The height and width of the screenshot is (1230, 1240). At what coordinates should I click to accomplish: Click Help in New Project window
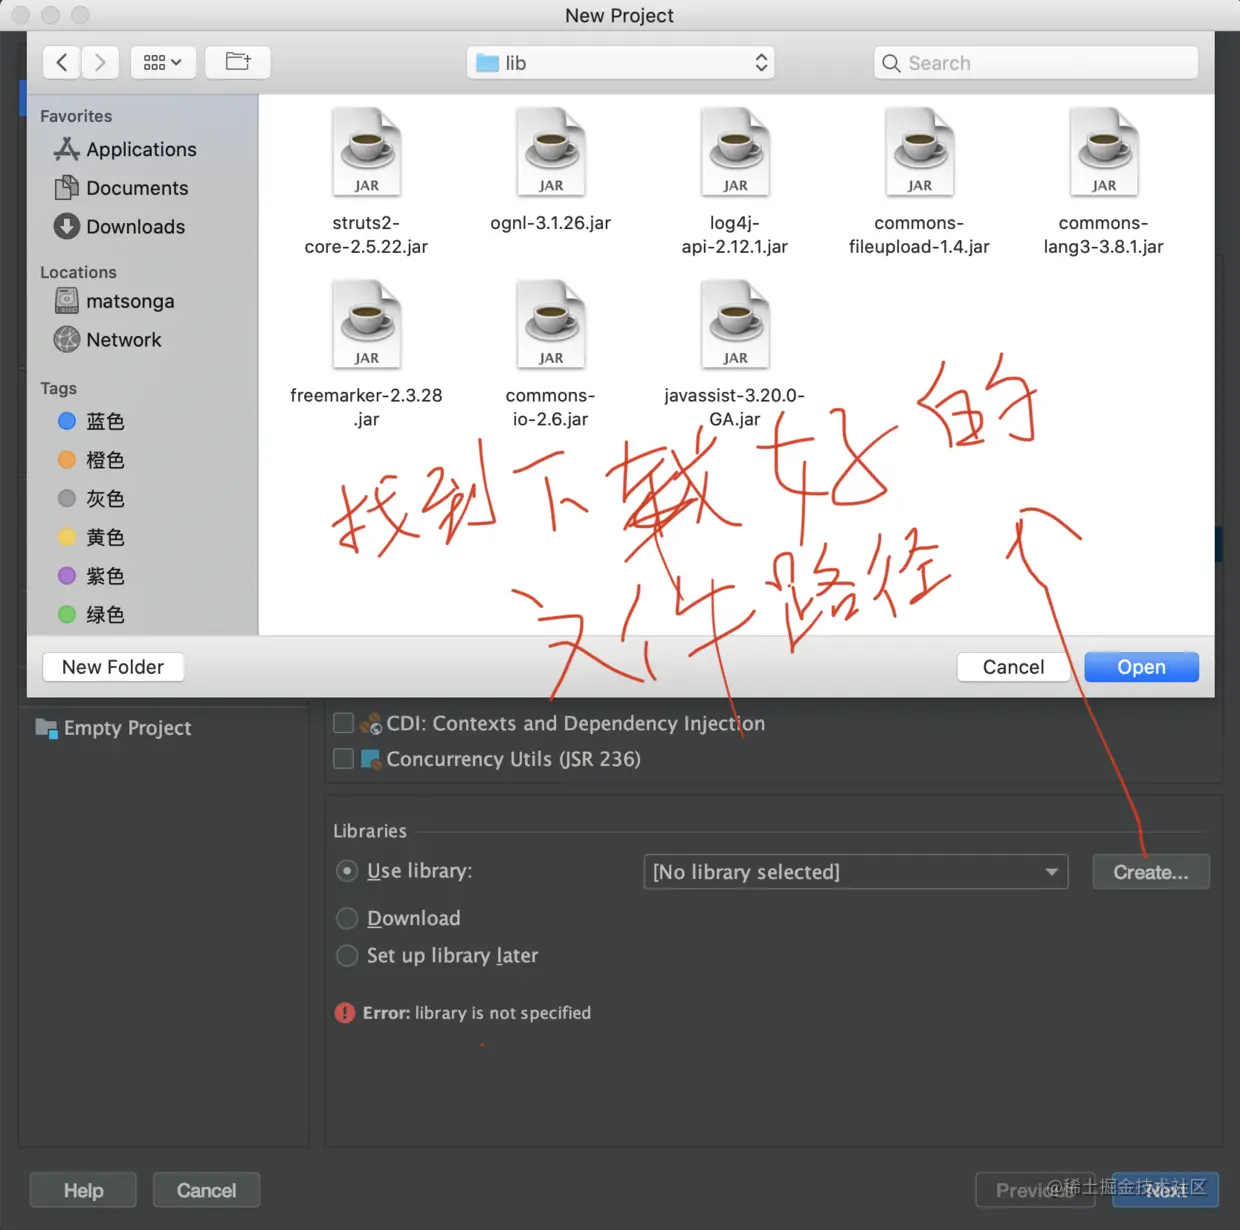(x=83, y=1190)
